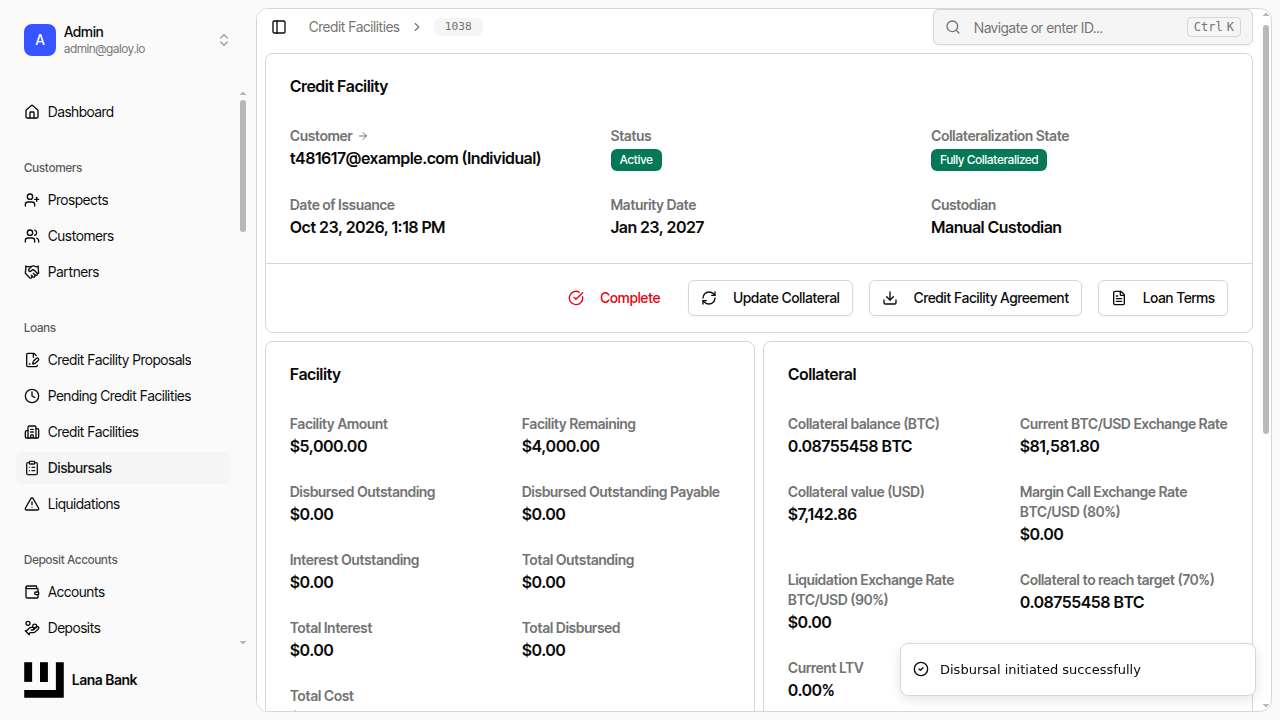Click the collateral value $7,142.86
This screenshot has height=720, width=1280.
pos(822,514)
